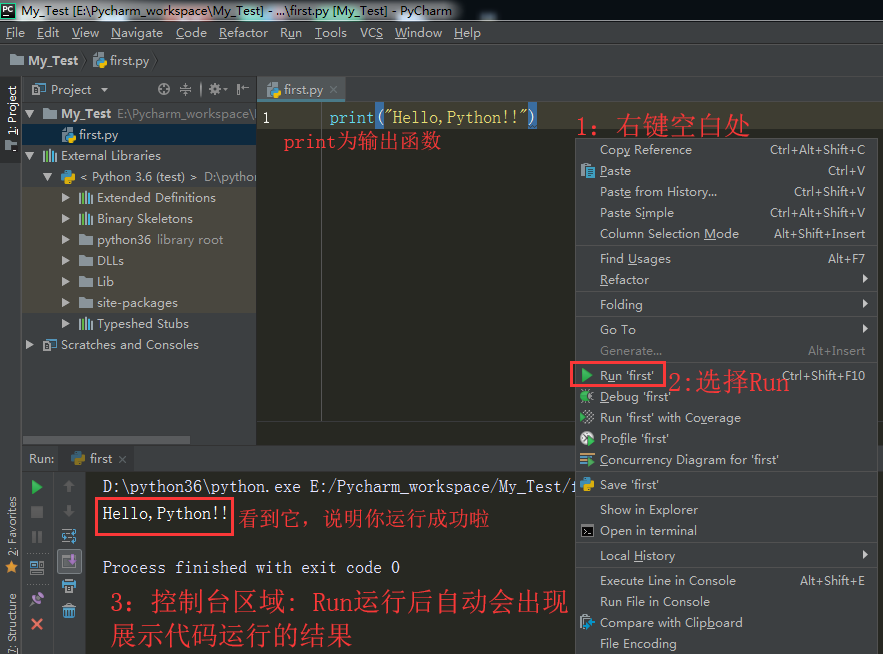Pin the Run tab with pin icon
This screenshot has width=883, height=654.
36,598
